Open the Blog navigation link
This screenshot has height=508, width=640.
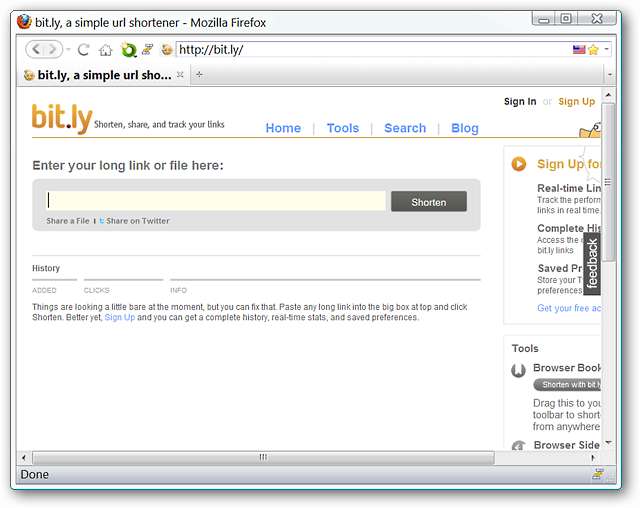coord(465,128)
